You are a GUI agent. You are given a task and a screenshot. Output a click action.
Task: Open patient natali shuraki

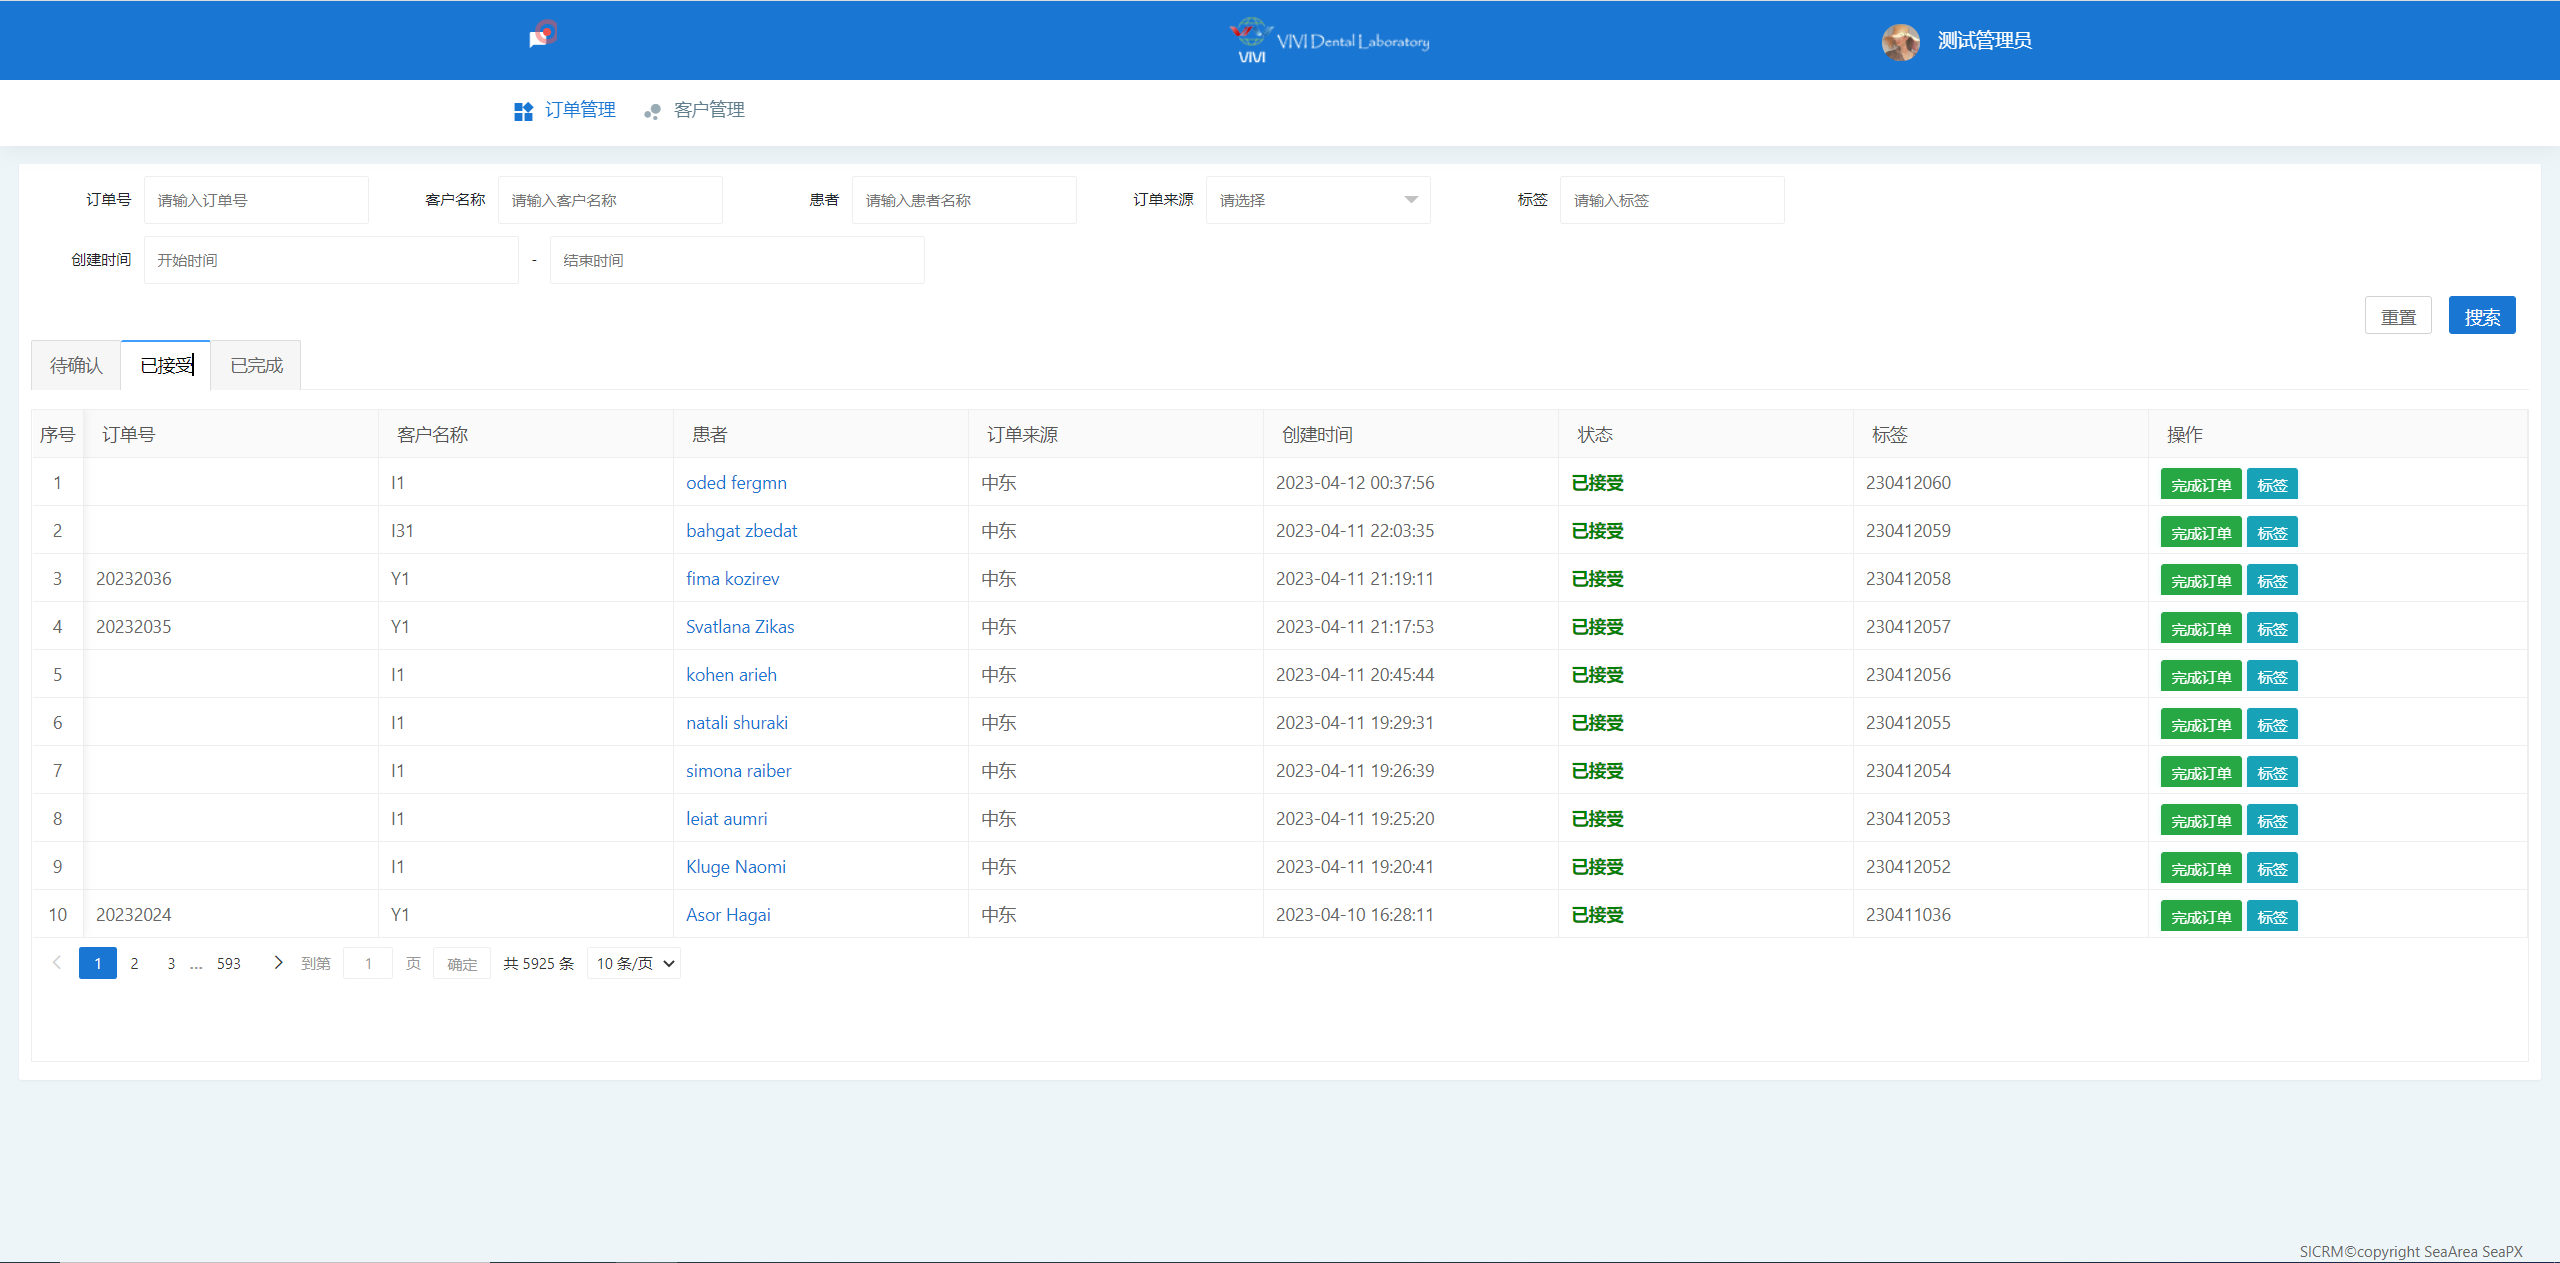point(737,723)
